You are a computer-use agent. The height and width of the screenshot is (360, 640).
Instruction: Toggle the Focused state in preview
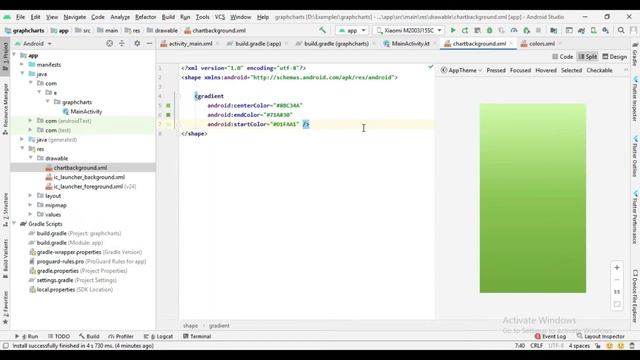[x=520, y=70]
